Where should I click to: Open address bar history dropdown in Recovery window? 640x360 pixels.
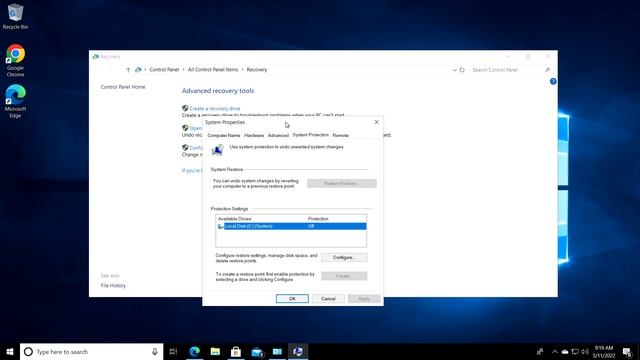point(455,70)
